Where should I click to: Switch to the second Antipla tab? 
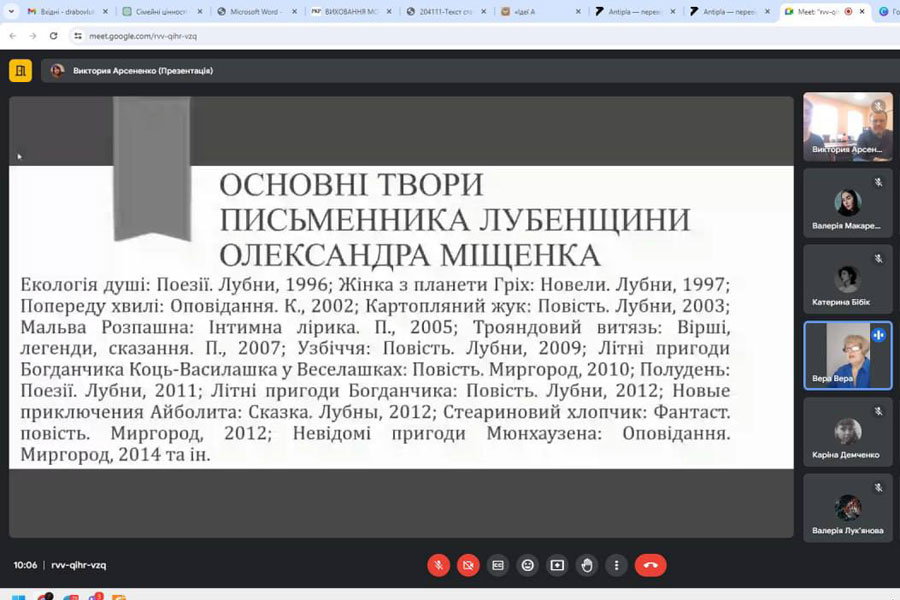coord(730,11)
